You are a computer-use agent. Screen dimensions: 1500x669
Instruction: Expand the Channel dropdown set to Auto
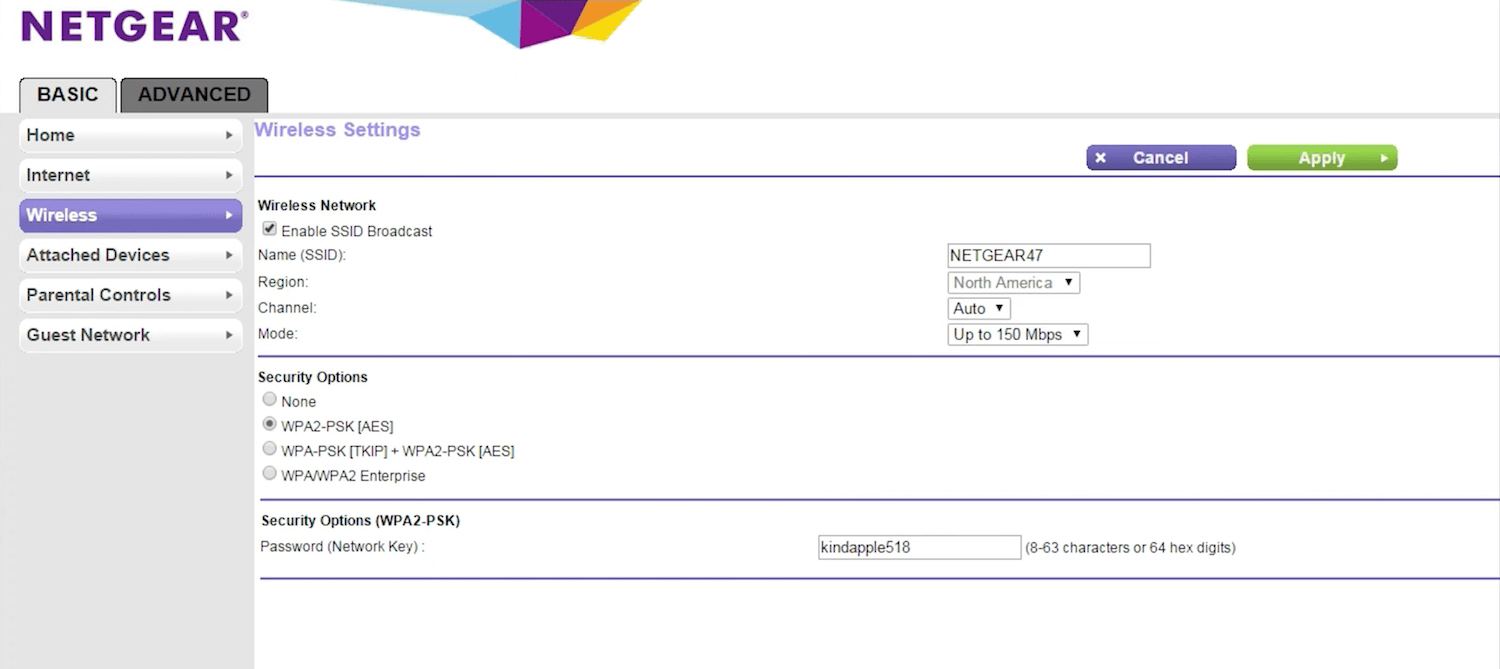pos(979,309)
